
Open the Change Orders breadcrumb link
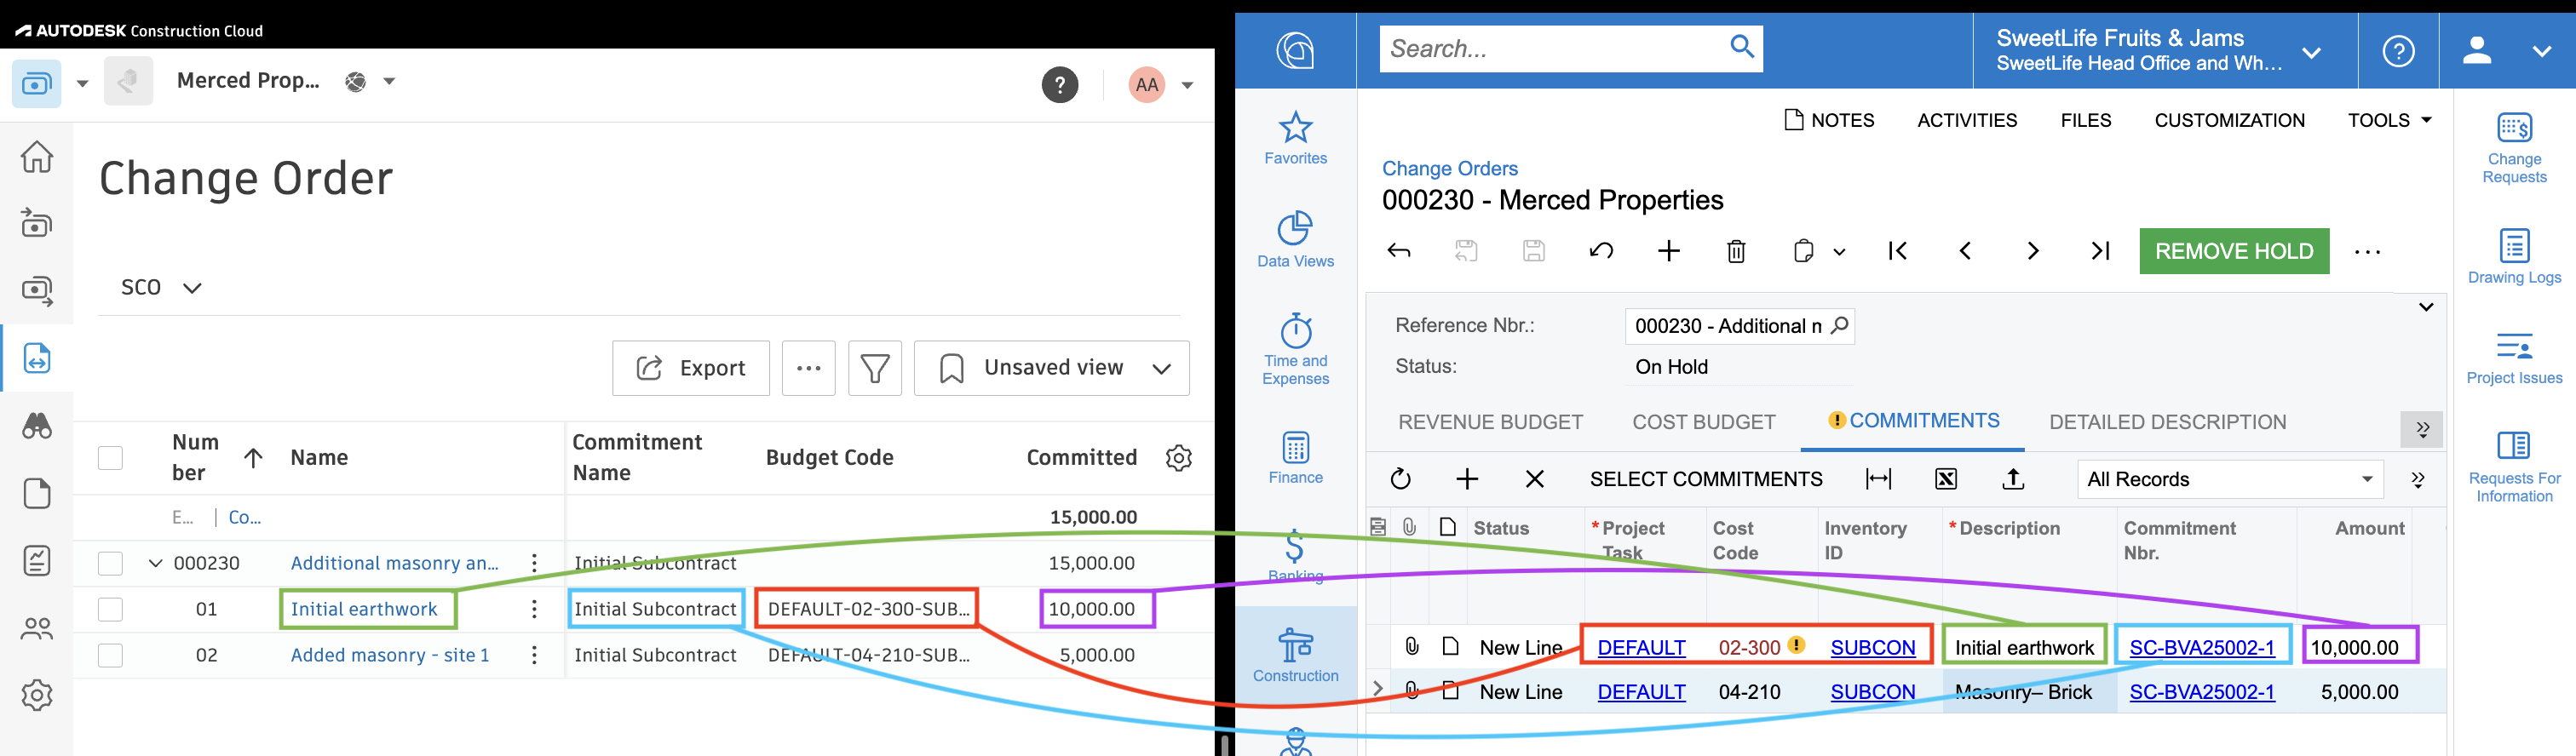[1449, 169]
